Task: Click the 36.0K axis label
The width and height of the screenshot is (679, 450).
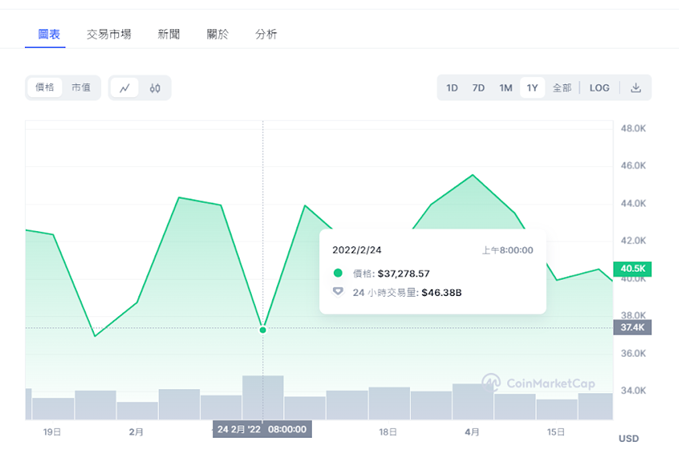Action: click(x=633, y=353)
